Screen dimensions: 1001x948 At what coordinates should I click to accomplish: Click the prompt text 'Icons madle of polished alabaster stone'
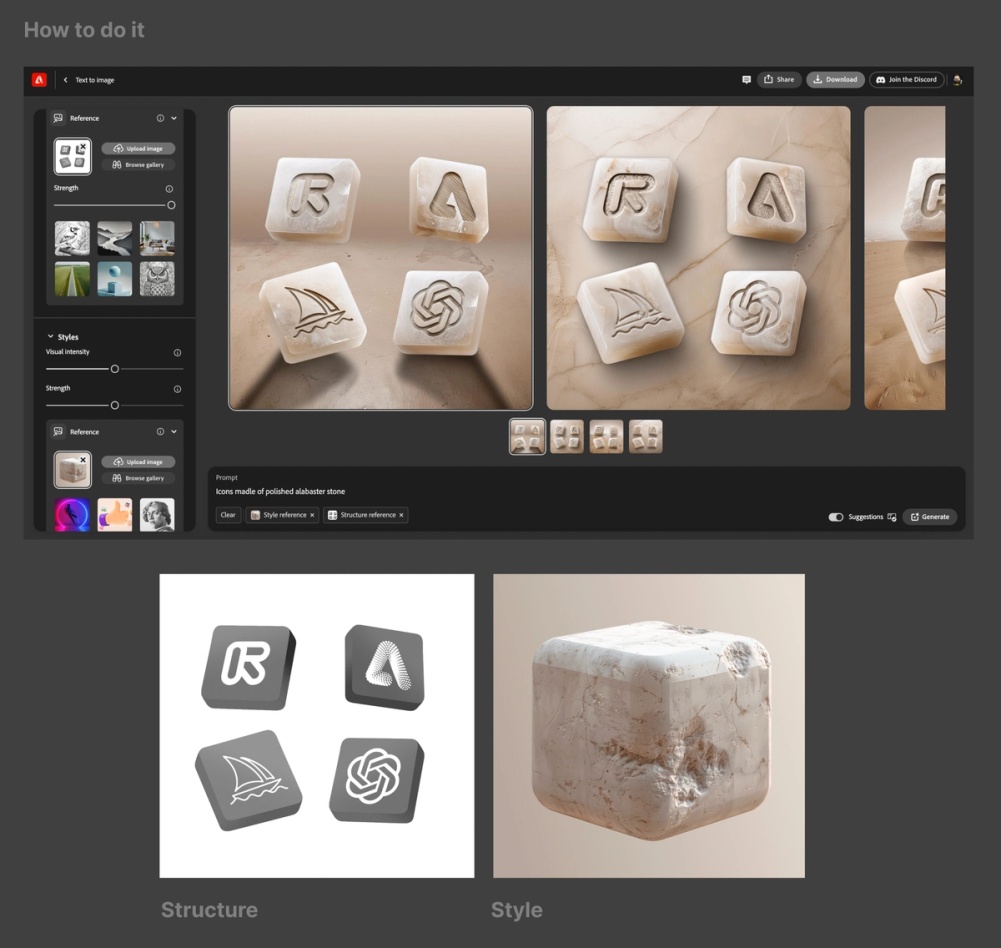coord(280,492)
